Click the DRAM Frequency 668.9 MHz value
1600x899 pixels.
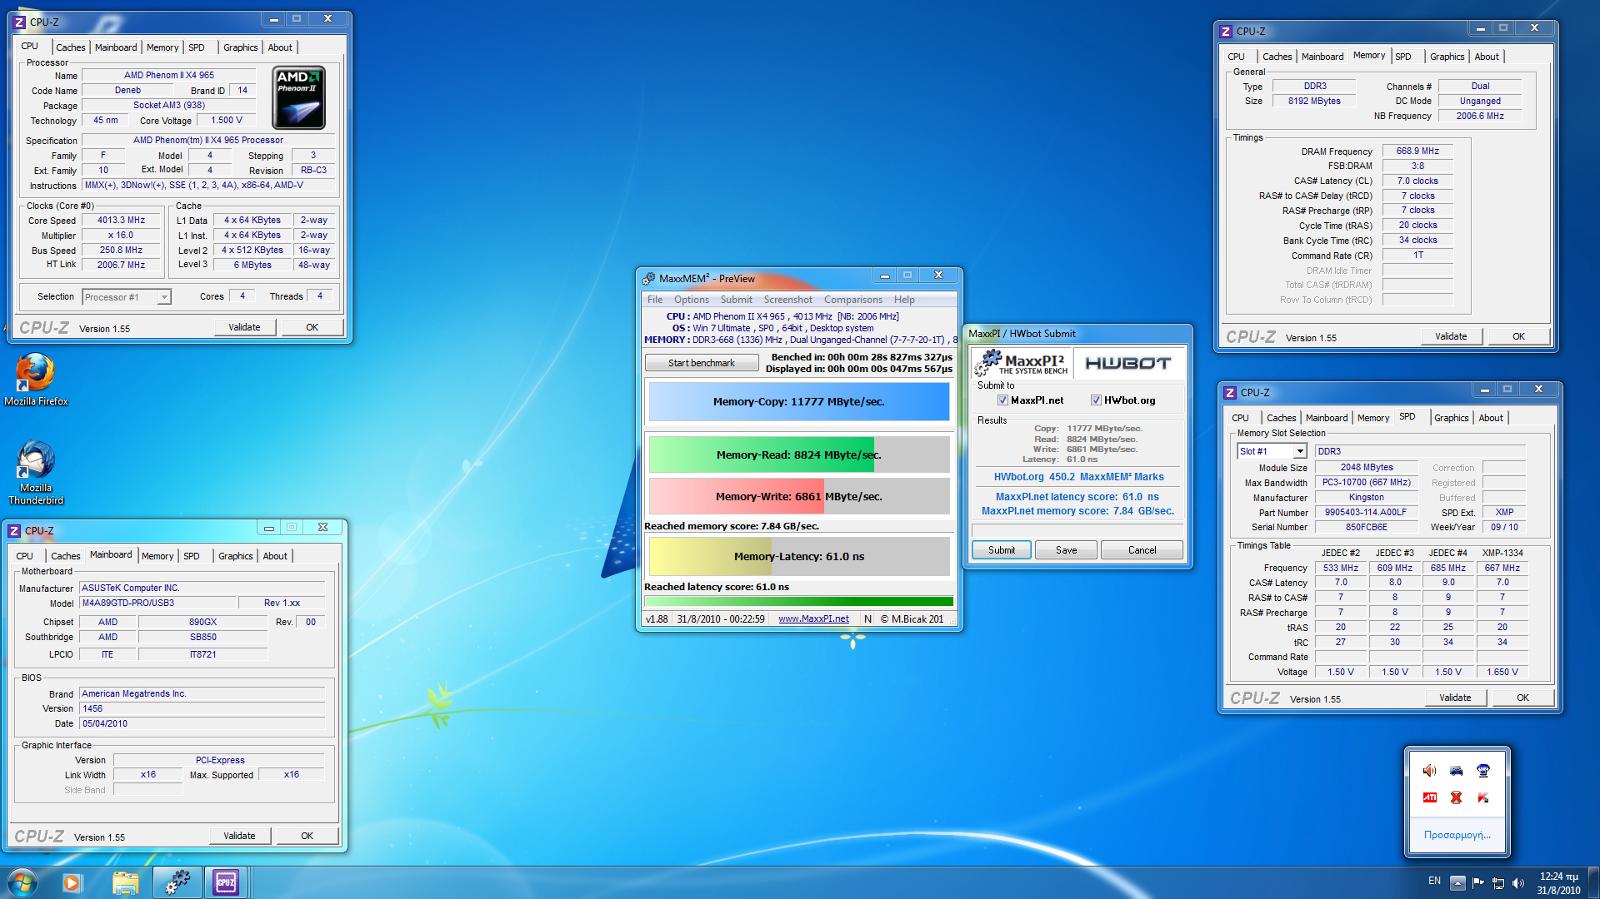[x=1417, y=151]
